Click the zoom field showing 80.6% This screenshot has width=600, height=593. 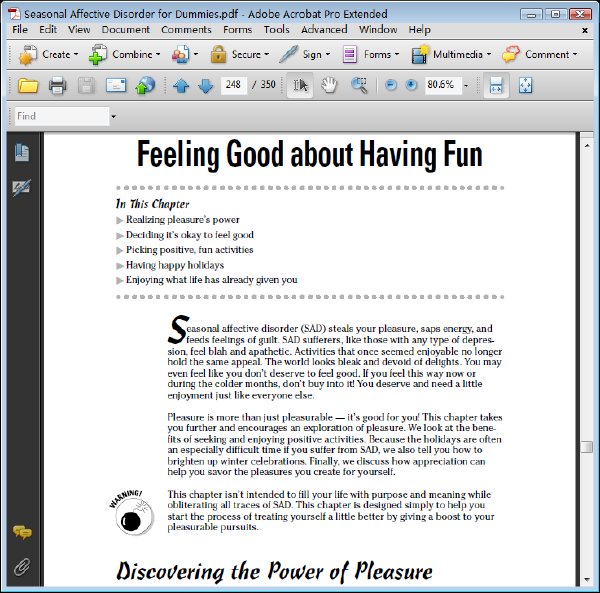pos(442,85)
